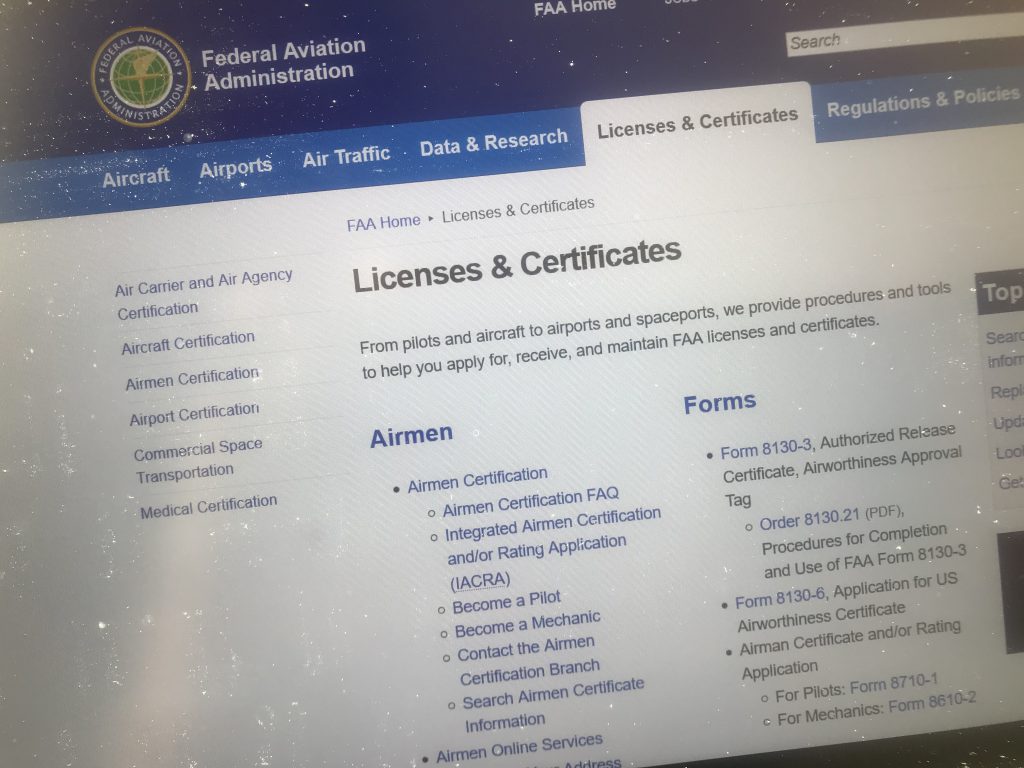Select the Licenses & Certificates tab
This screenshot has width=1024, height=768.
(x=697, y=122)
